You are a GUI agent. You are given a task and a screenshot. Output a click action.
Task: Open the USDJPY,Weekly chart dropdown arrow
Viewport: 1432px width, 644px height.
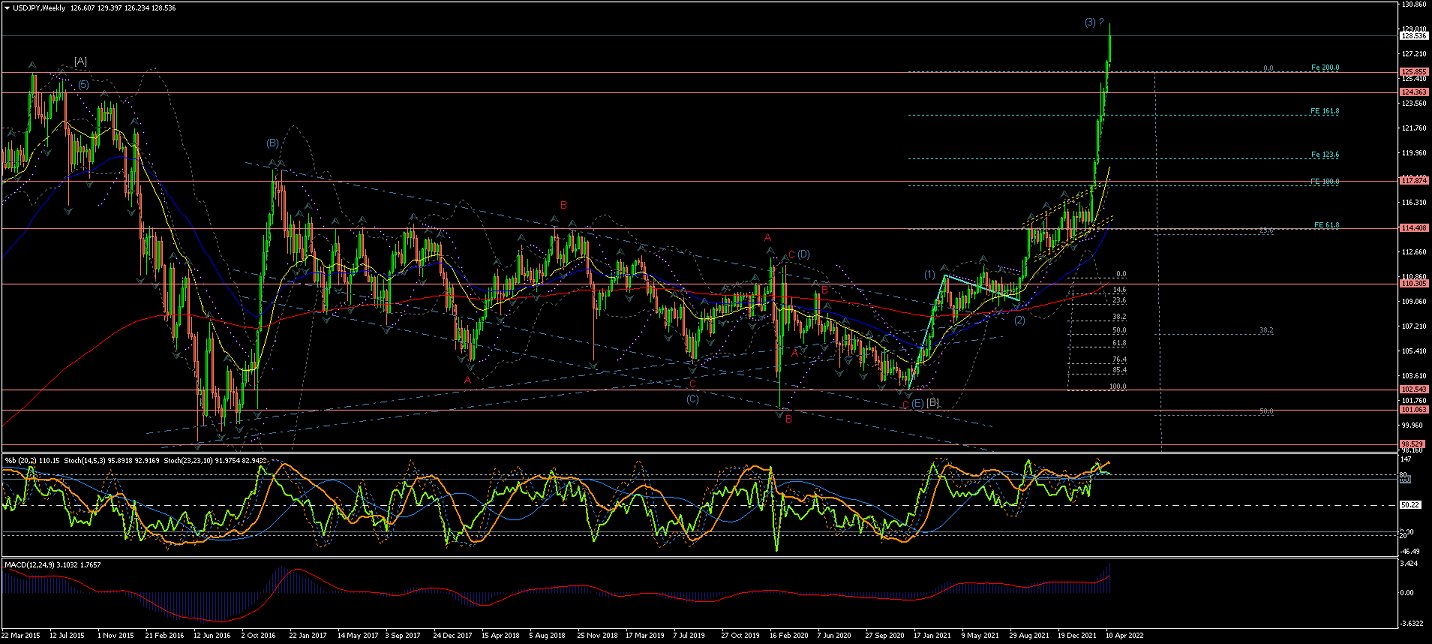[7, 7]
